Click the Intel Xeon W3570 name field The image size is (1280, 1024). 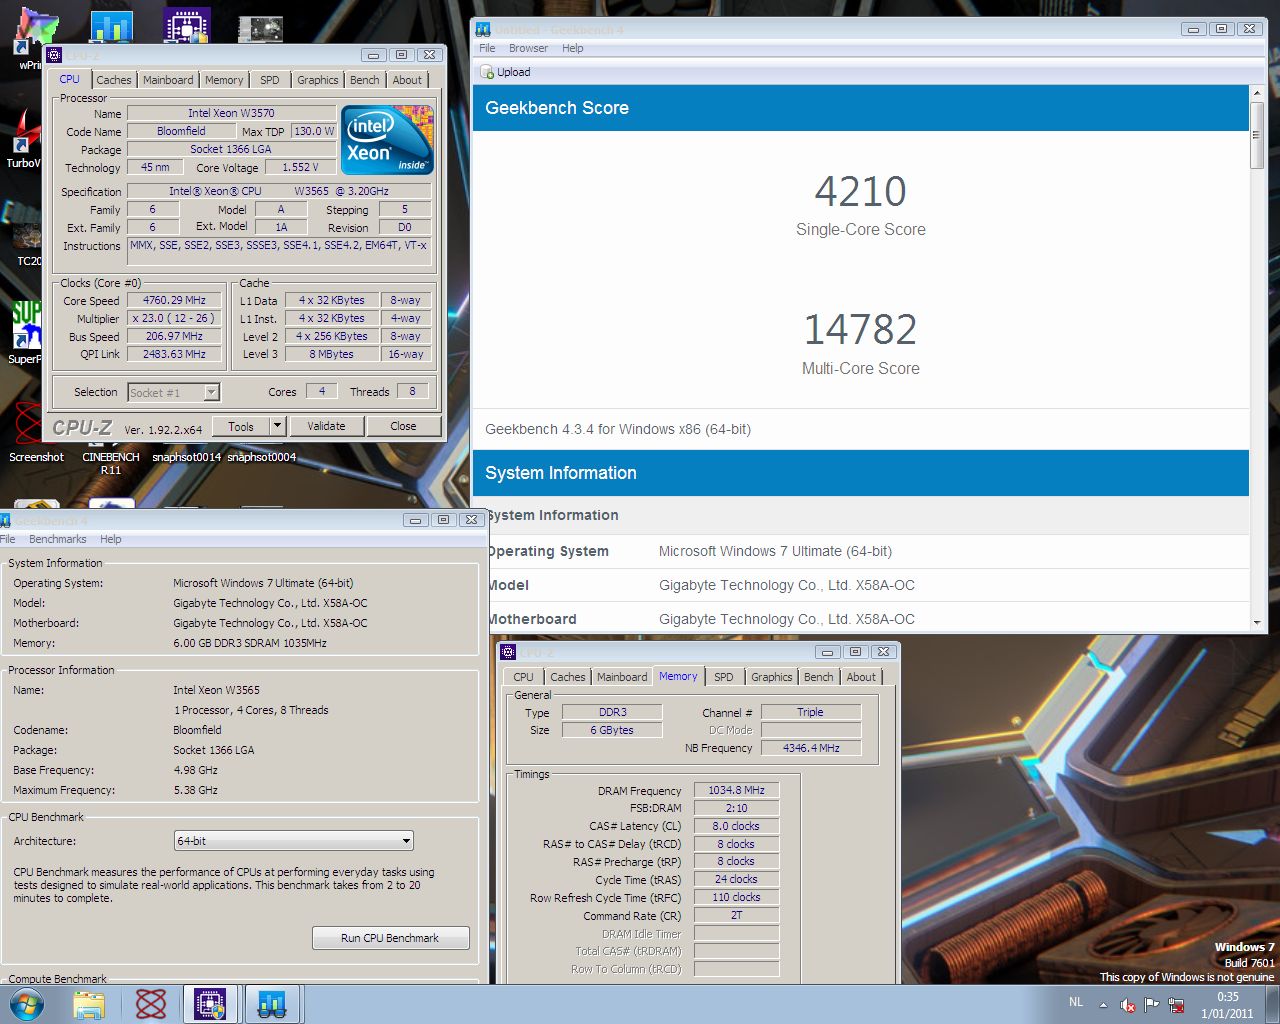point(231,113)
